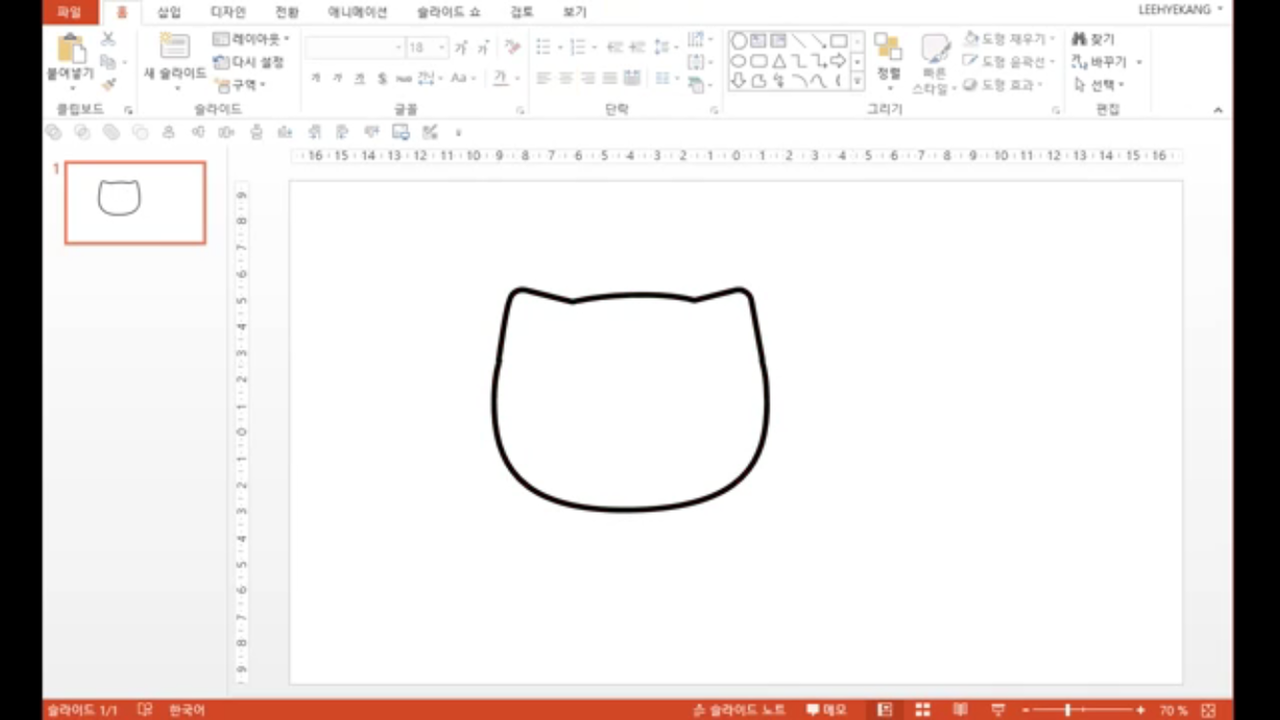Switch to Slide Sorter view icon
The height and width of the screenshot is (720, 1280).
[x=922, y=710]
